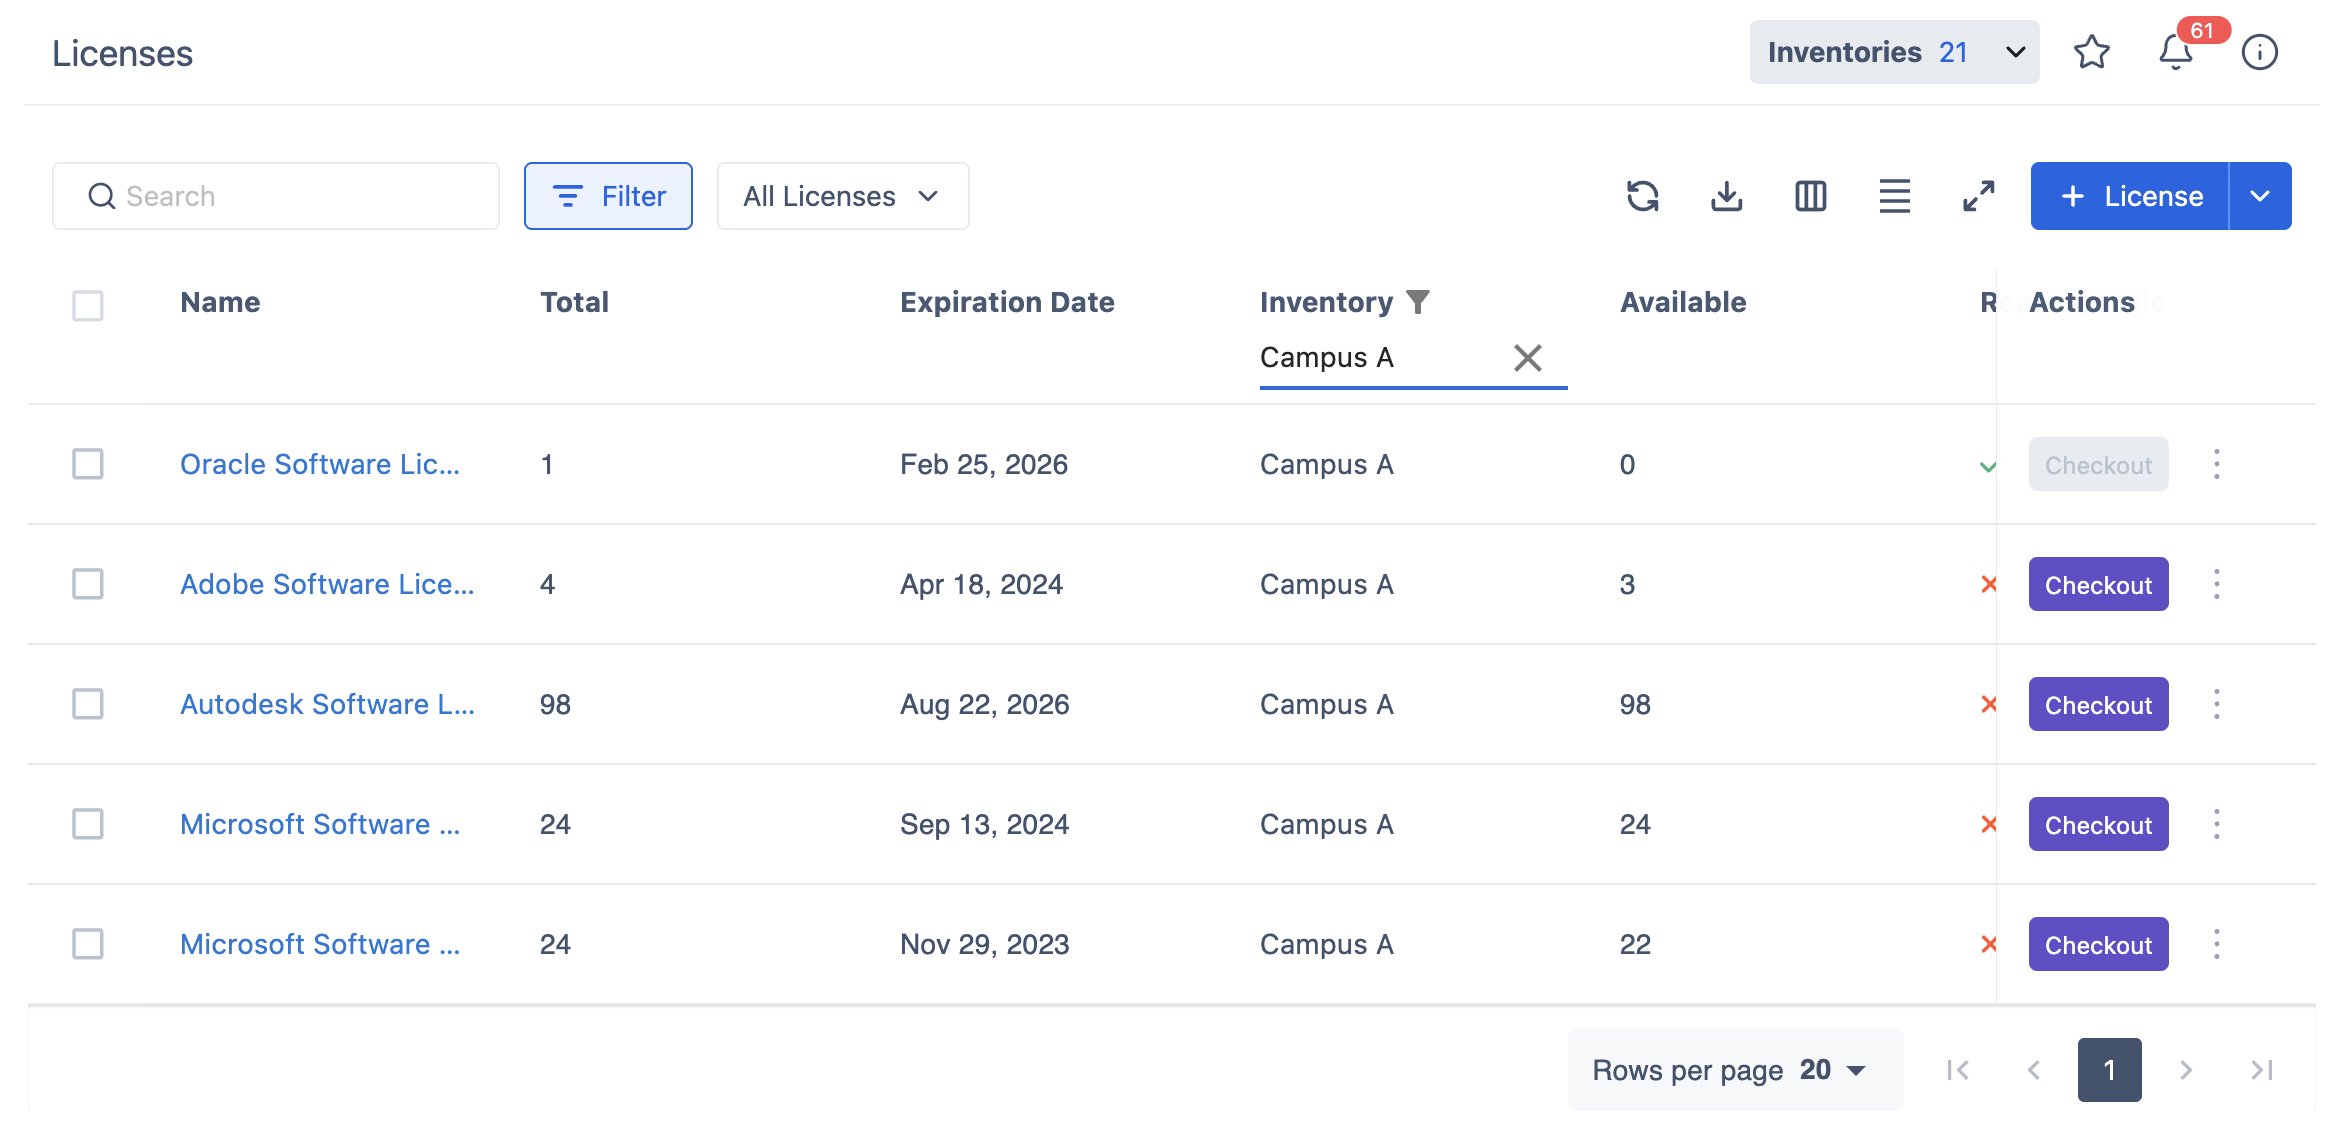Open the Inventories dropdown
Image resolution: width=2340 pixels, height=1134 pixels.
[x=1894, y=52]
